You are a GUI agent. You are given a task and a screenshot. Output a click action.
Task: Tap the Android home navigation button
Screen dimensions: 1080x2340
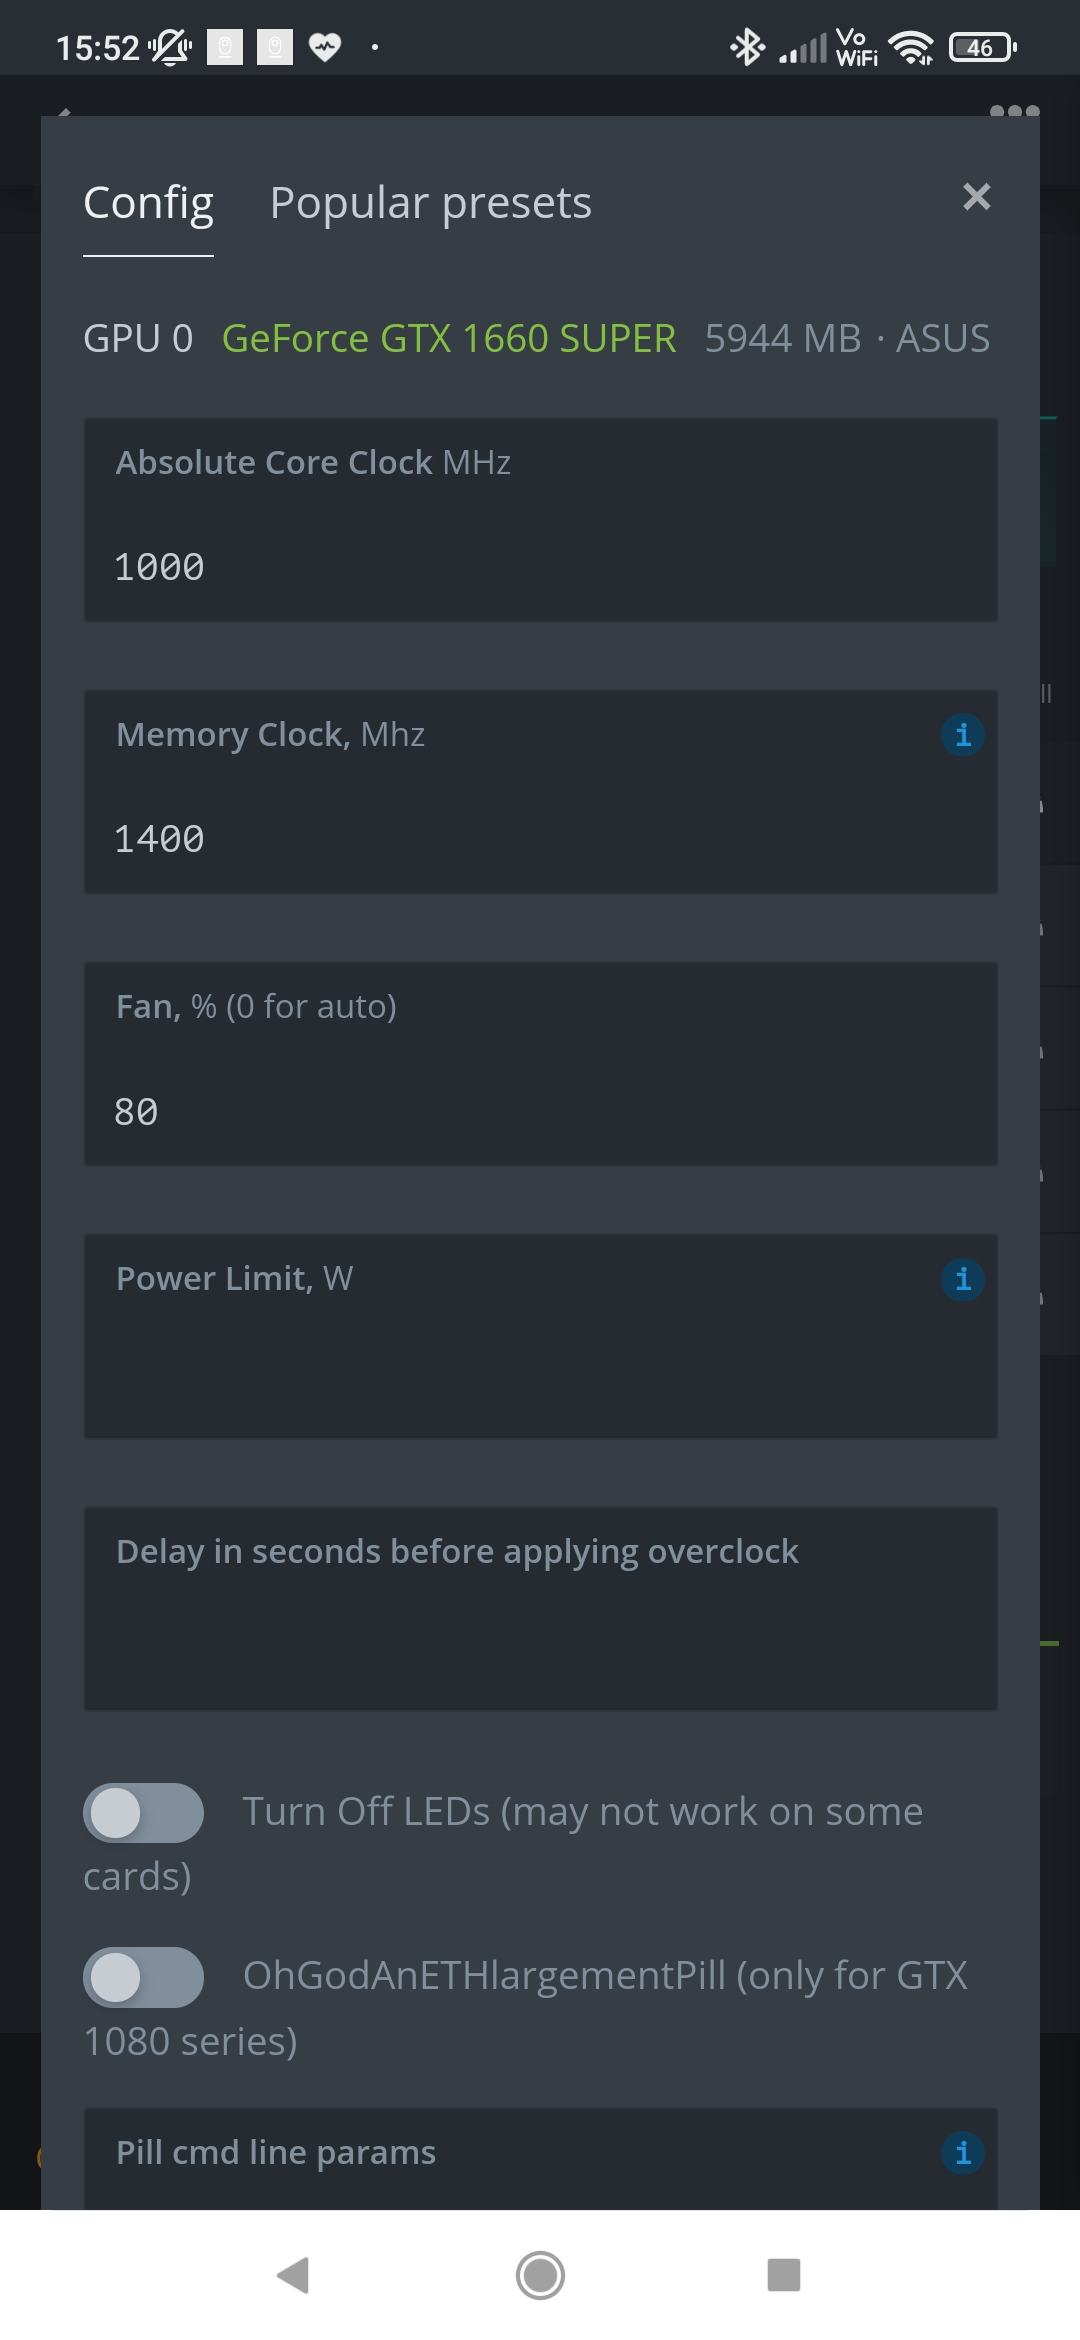[540, 2275]
